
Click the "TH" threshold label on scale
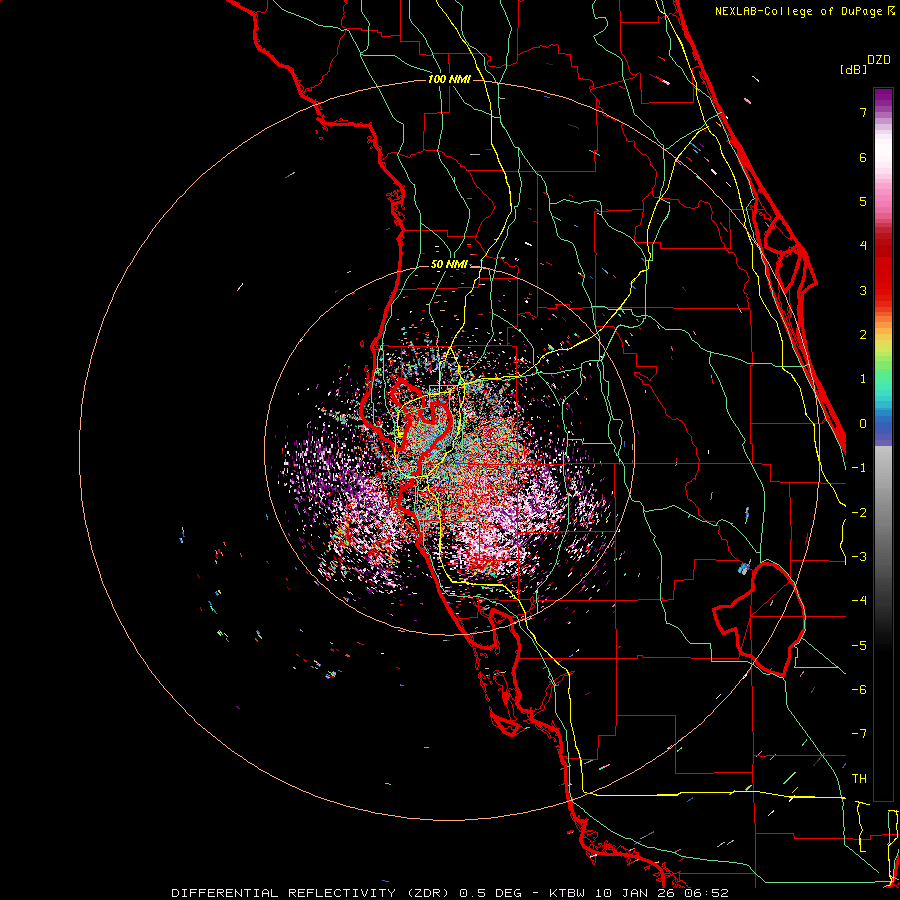tap(859, 779)
